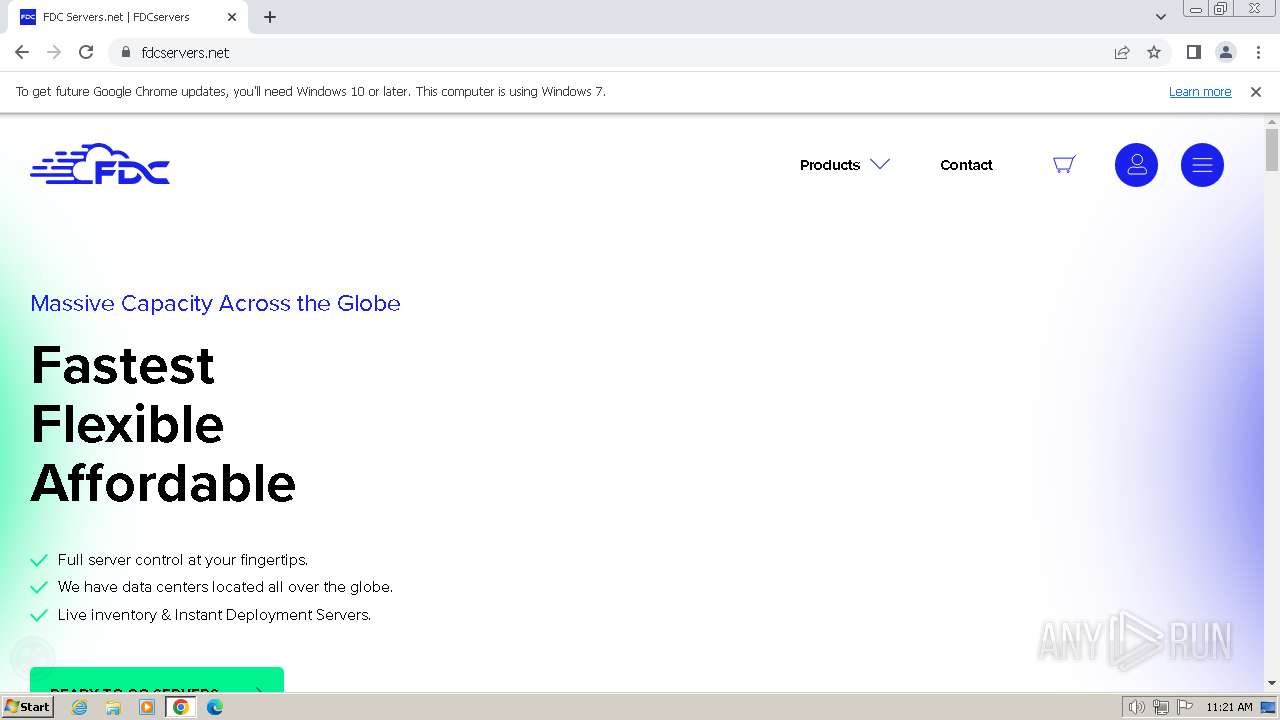
Task: Click the browser forward arrow
Action: click(x=54, y=52)
